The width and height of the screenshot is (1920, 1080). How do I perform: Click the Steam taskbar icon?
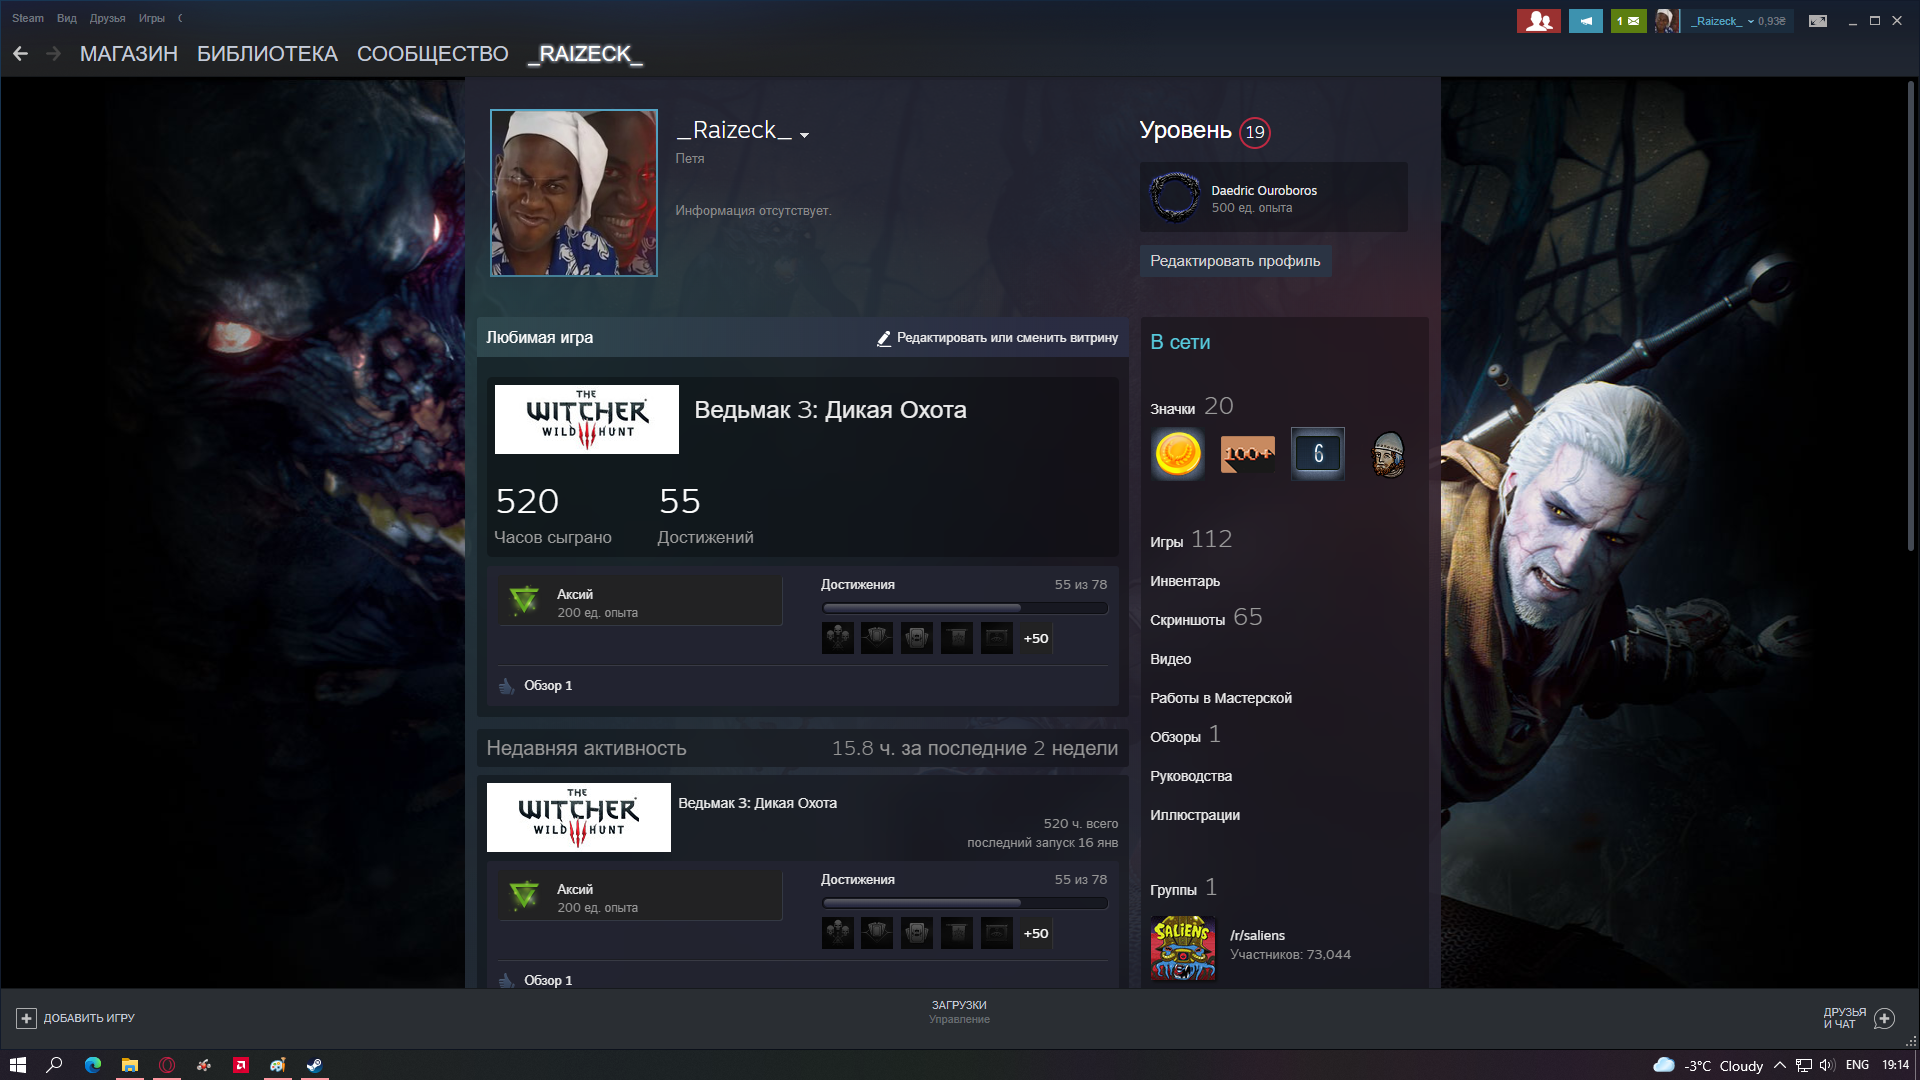pyautogui.click(x=314, y=1065)
